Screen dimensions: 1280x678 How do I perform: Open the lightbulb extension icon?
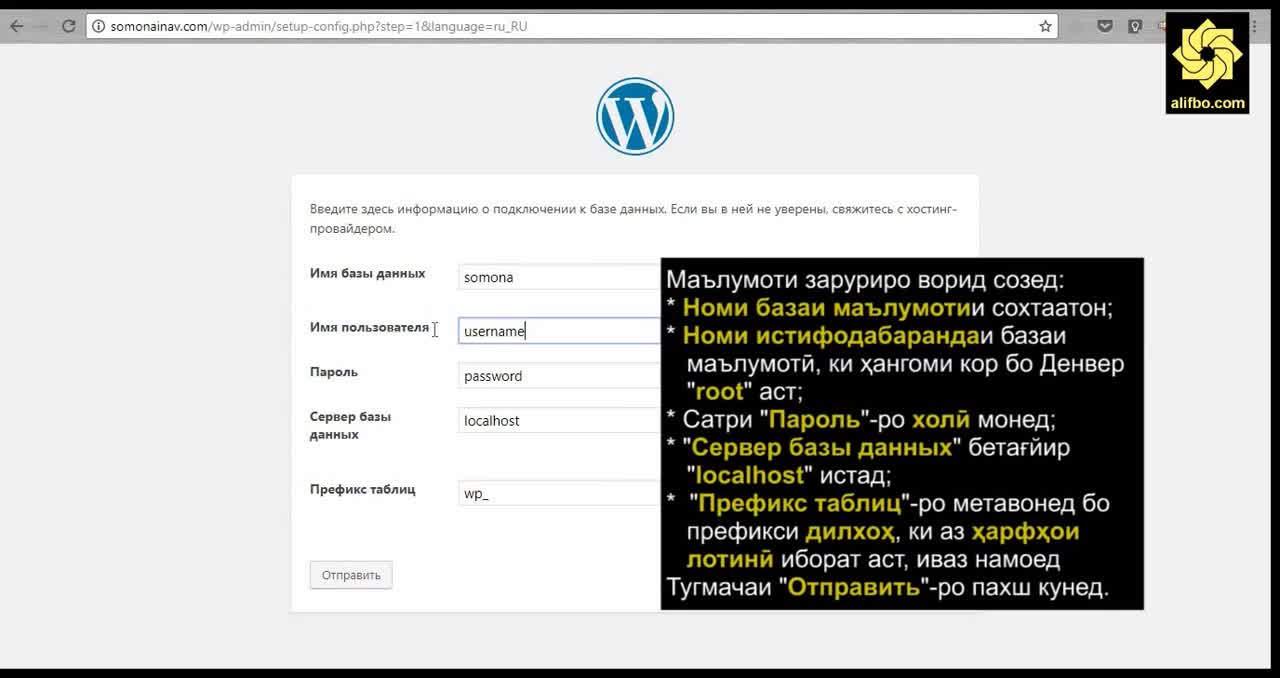(x=1135, y=26)
